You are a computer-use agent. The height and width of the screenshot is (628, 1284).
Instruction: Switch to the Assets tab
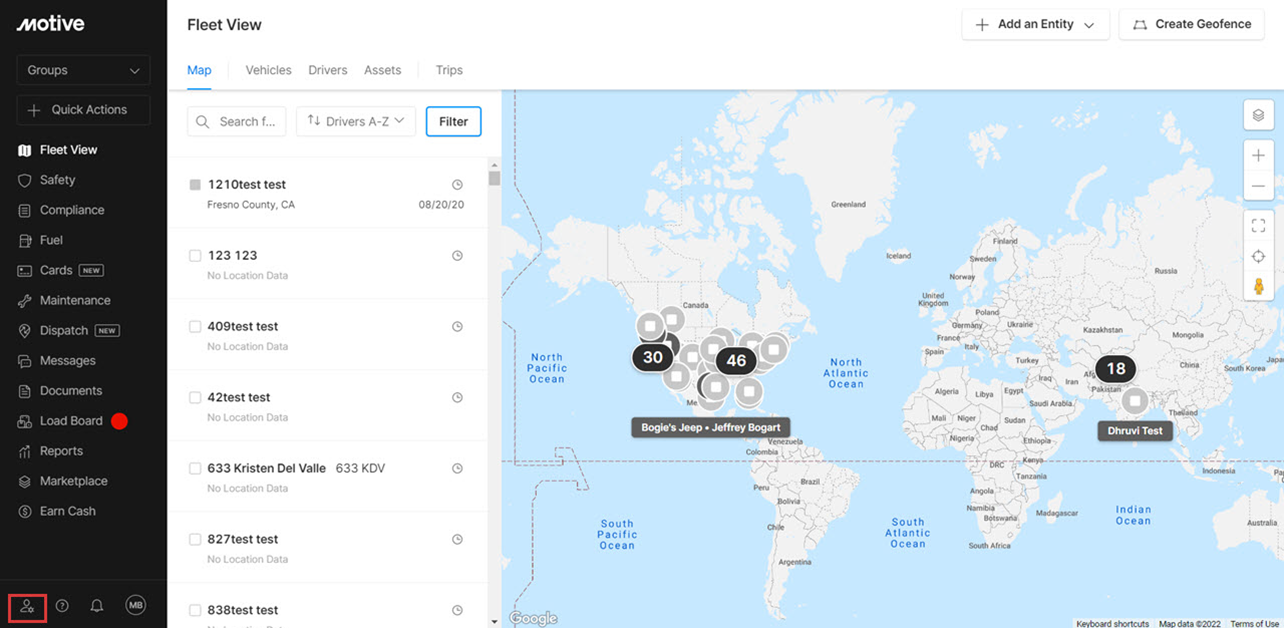coord(382,70)
